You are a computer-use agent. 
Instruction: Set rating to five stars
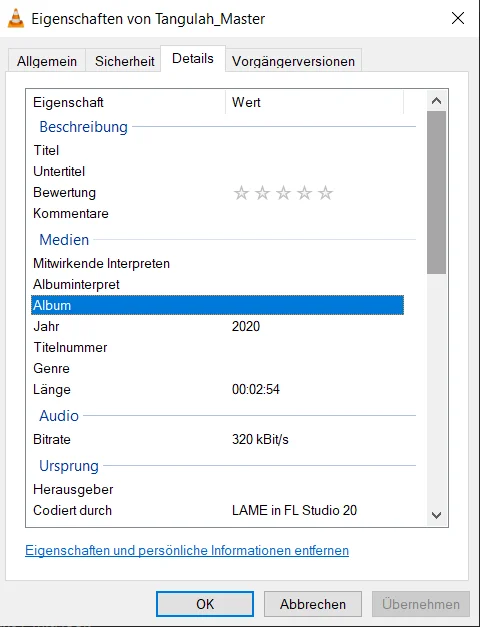click(325, 193)
